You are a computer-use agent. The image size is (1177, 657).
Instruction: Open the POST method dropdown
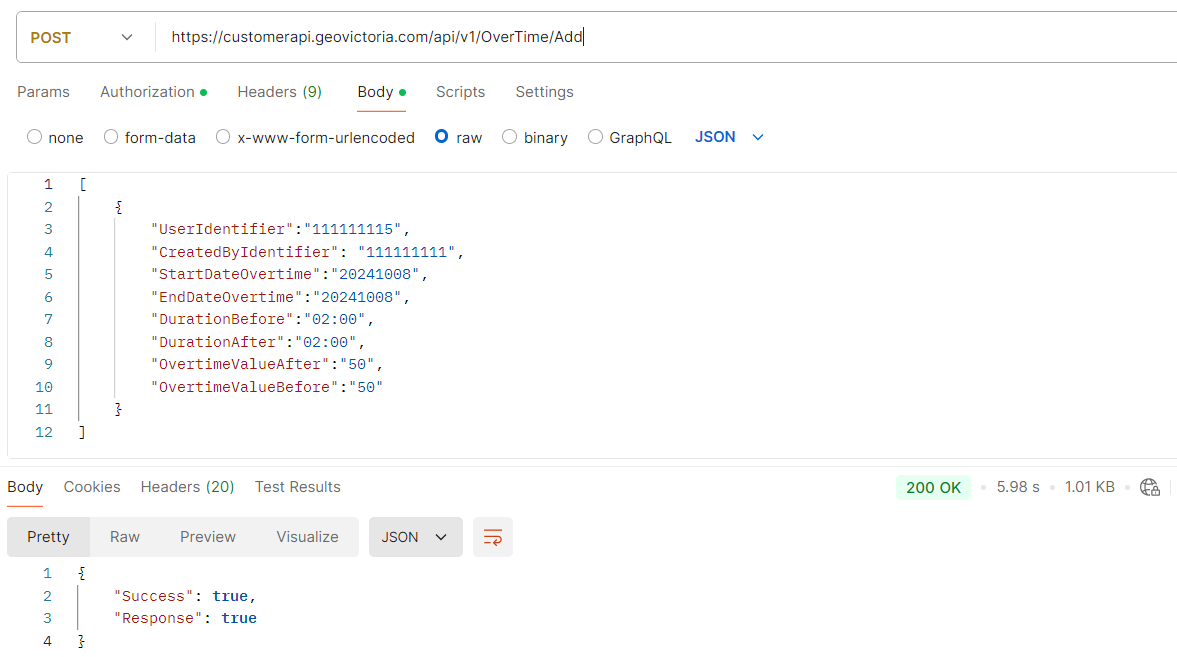pyautogui.click(x=82, y=37)
